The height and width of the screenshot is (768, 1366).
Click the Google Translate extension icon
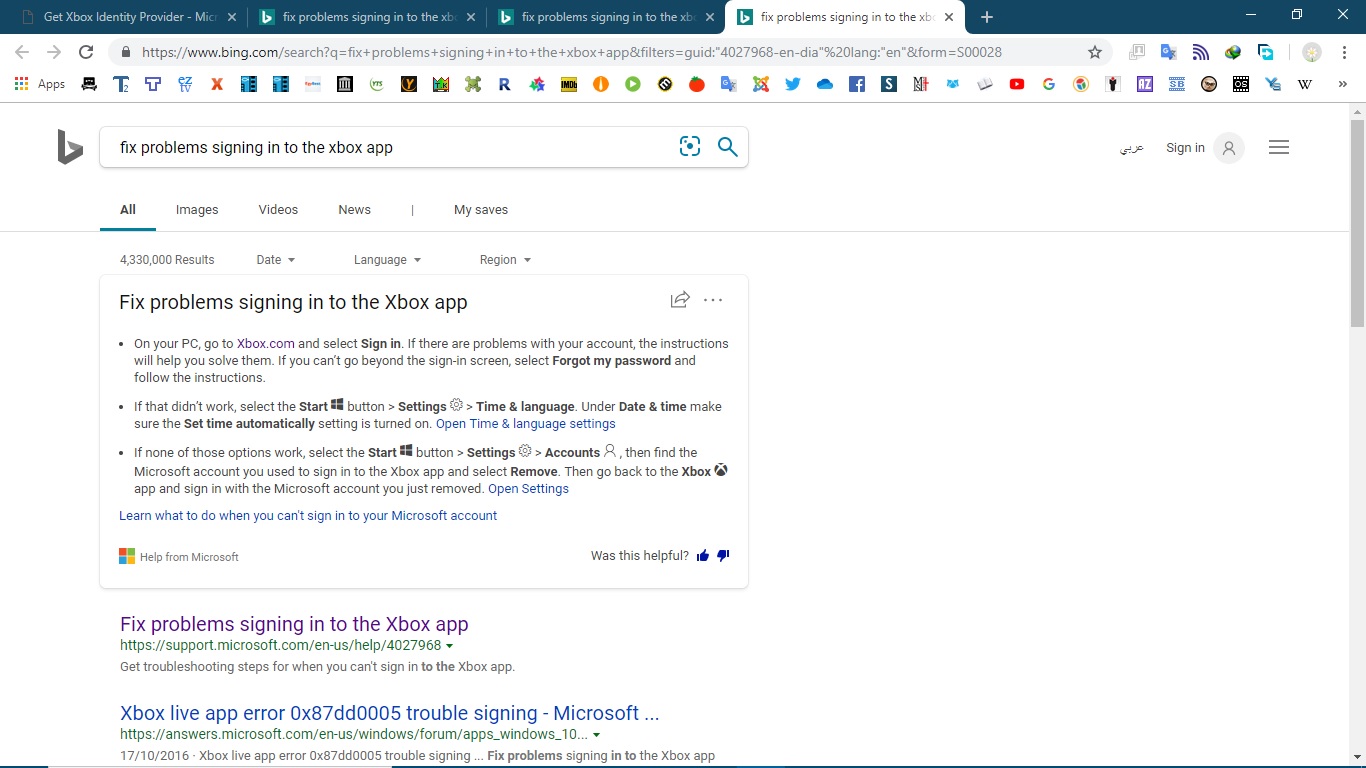point(1168,52)
